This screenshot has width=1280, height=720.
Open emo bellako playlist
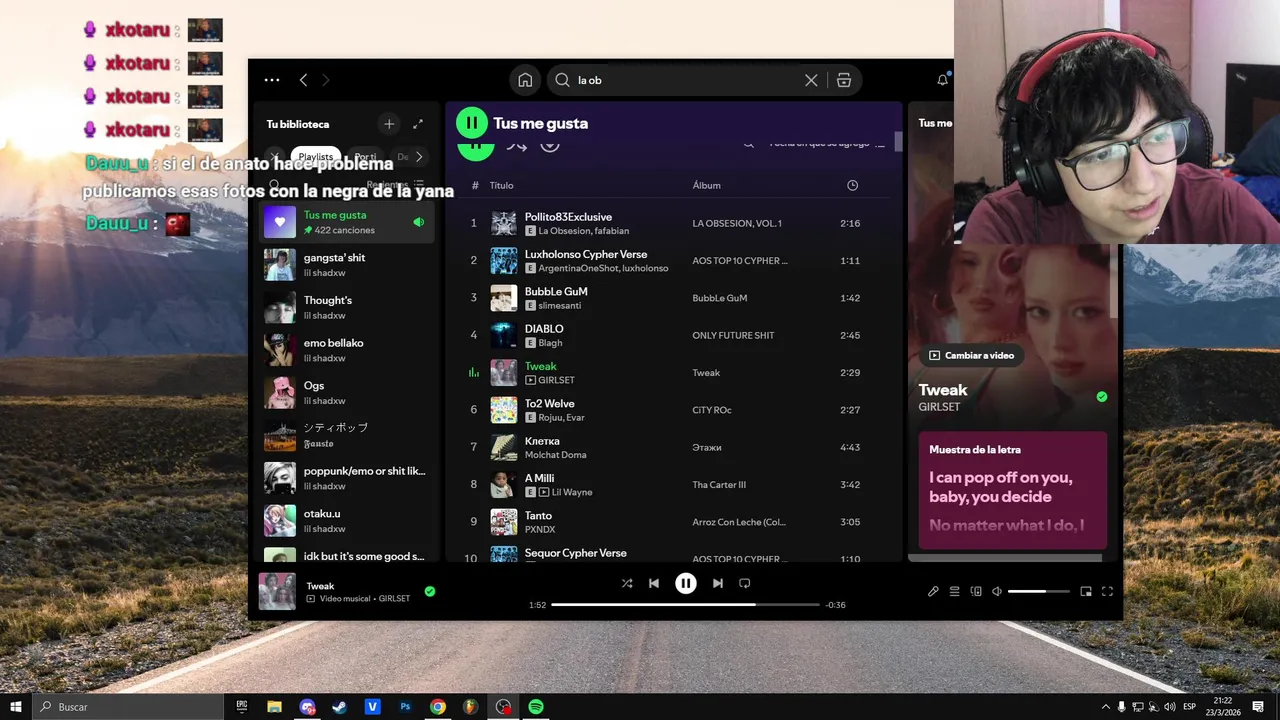pos(347,350)
